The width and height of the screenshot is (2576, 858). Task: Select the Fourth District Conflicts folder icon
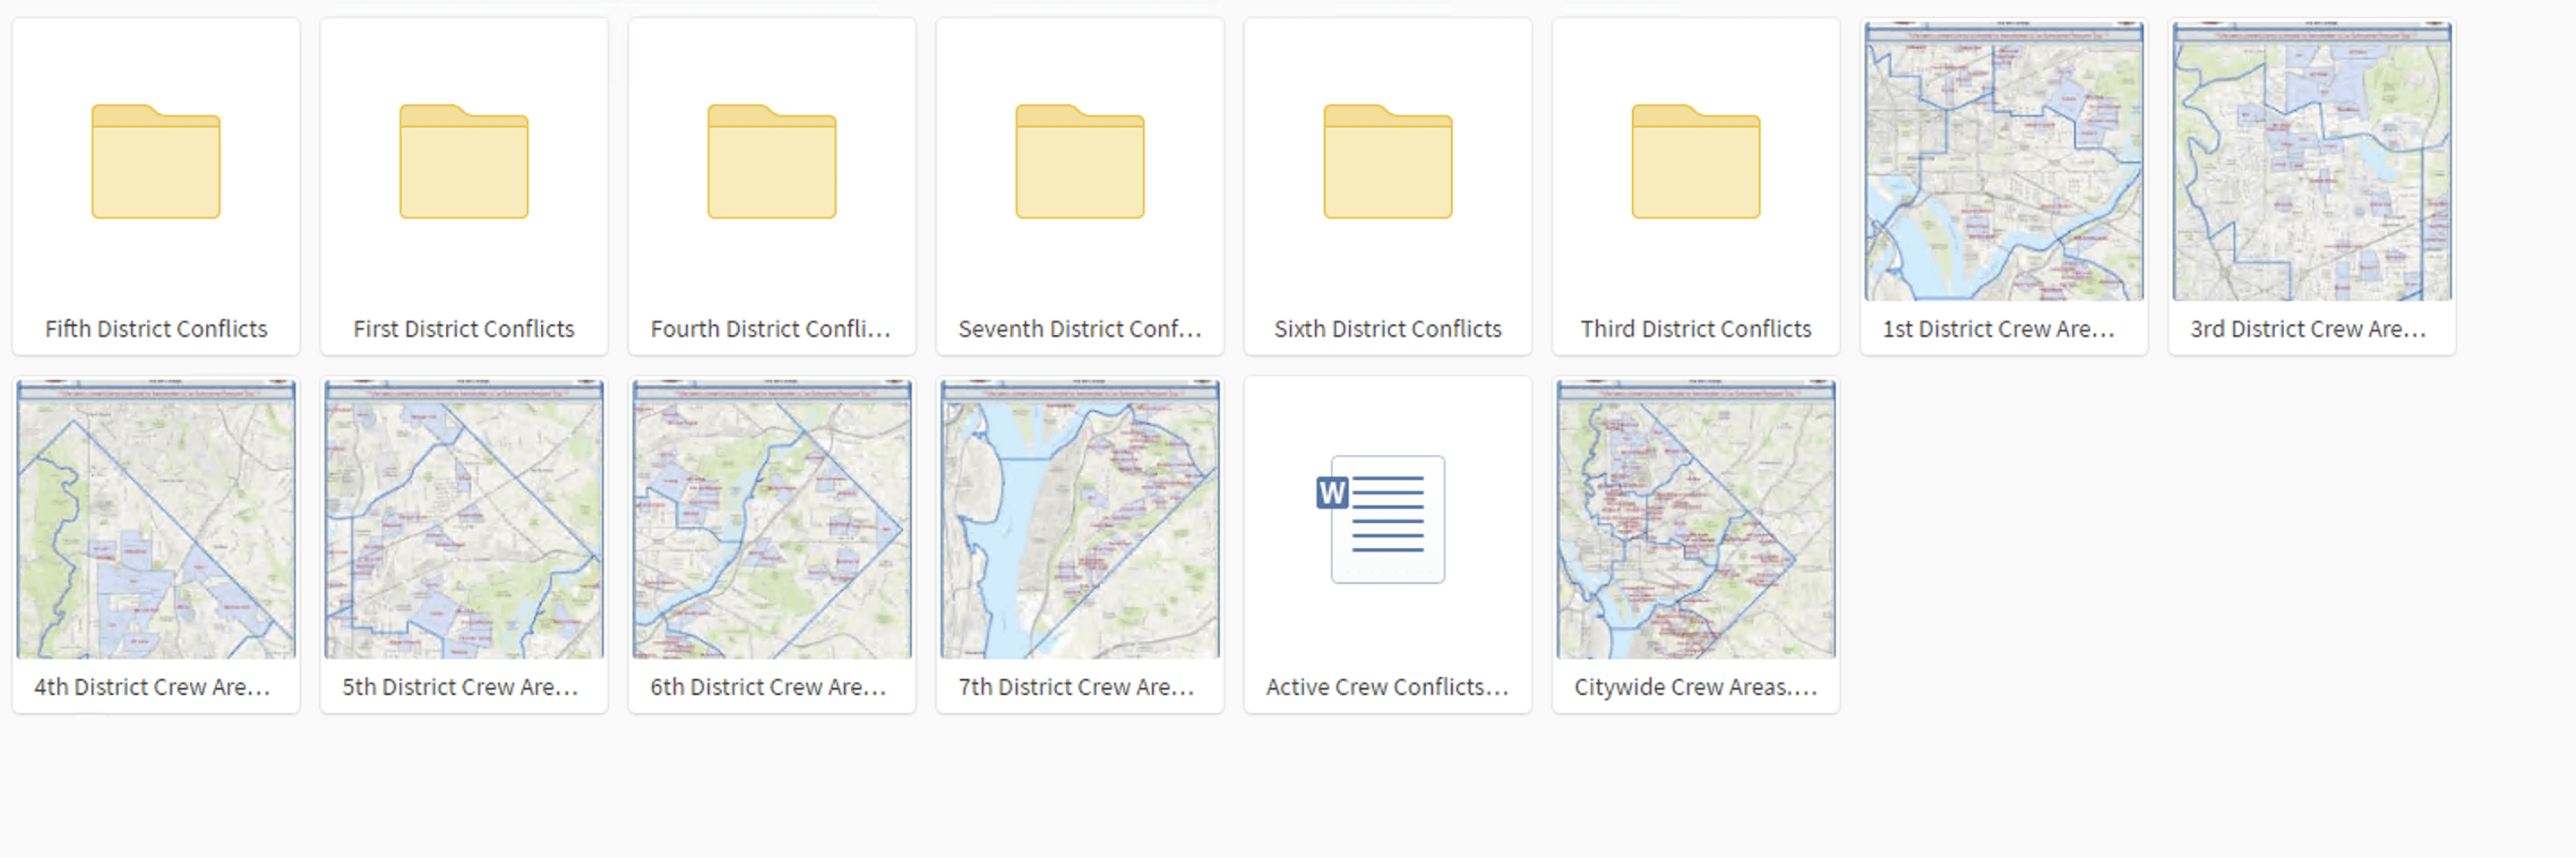click(x=772, y=162)
